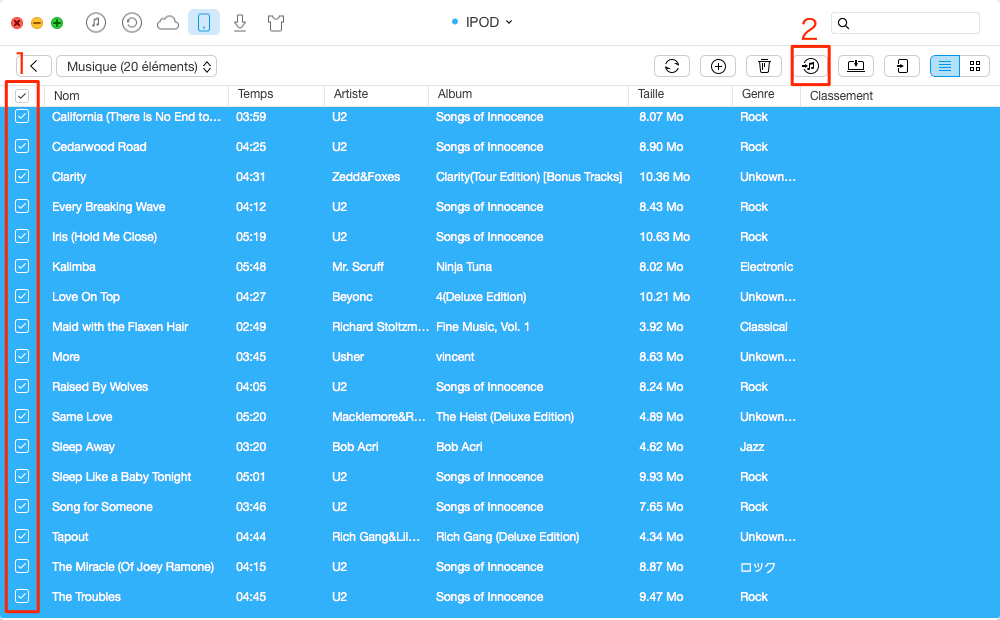The width and height of the screenshot is (1000, 620).
Task: Uncheck the Kalimba song checkbox
Action: [x=22, y=266]
